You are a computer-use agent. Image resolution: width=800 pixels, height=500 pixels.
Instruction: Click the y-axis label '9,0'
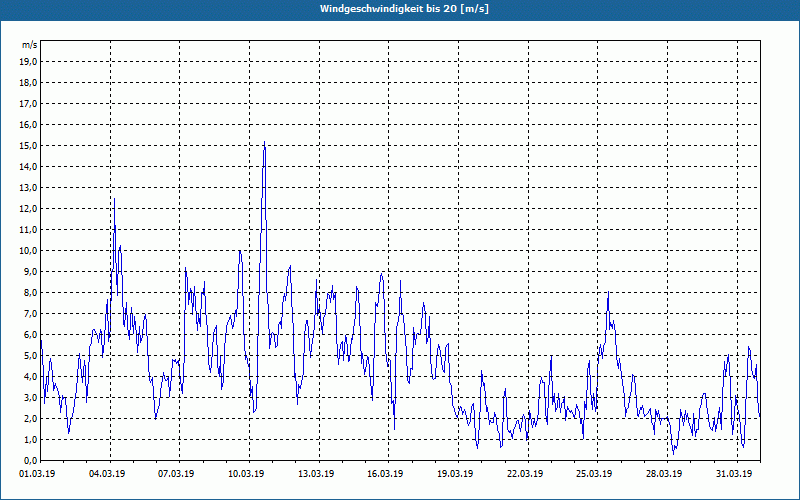coord(30,271)
